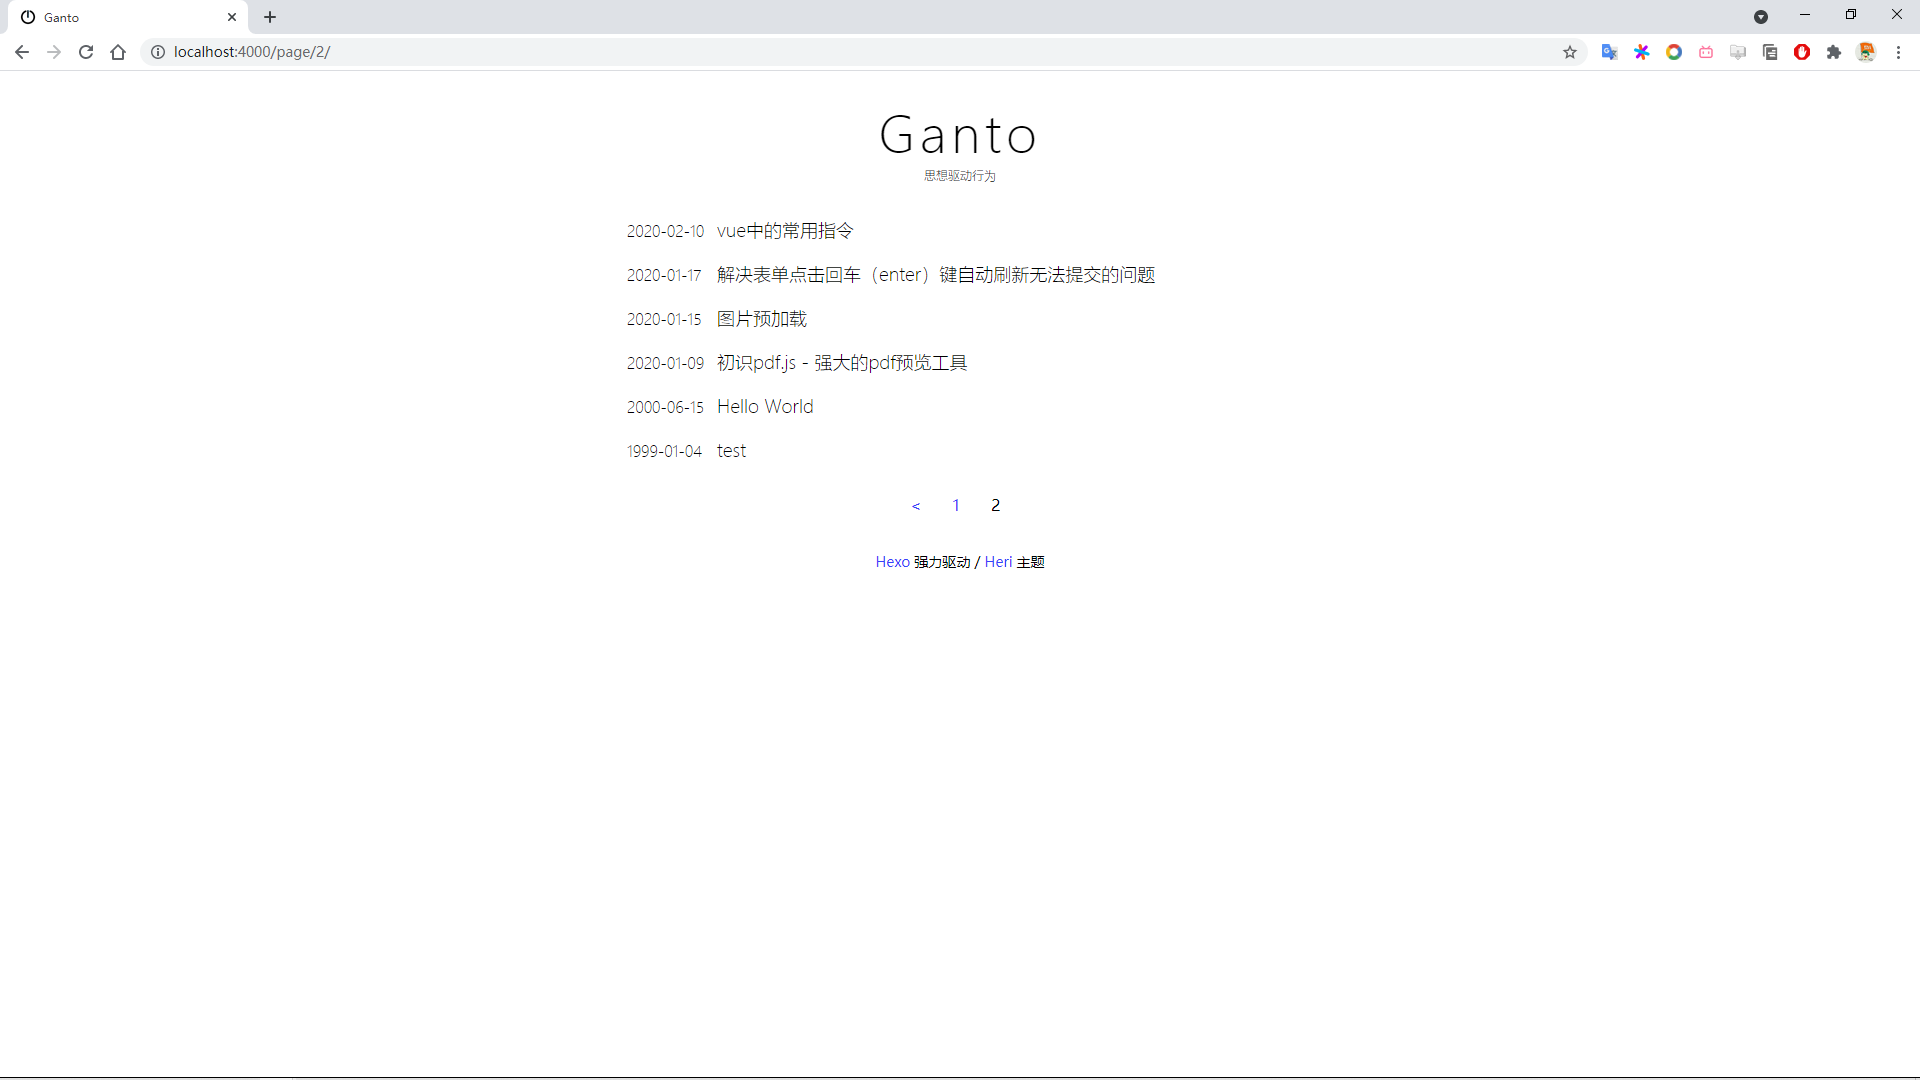Image resolution: width=1920 pixels, height=1080 pixels.
Task: Go to the browser home page
Action: click(x=118, y=52)
